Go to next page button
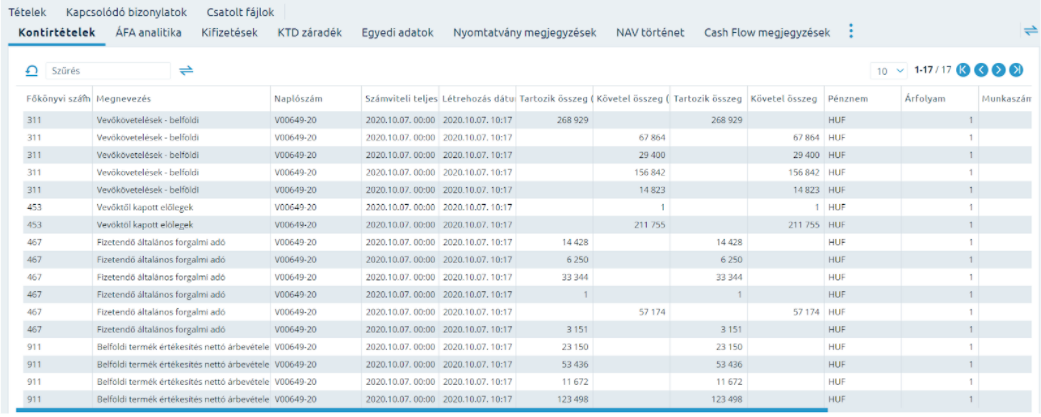Screen dimensions: 1041x417 click(x=999, y=70)
